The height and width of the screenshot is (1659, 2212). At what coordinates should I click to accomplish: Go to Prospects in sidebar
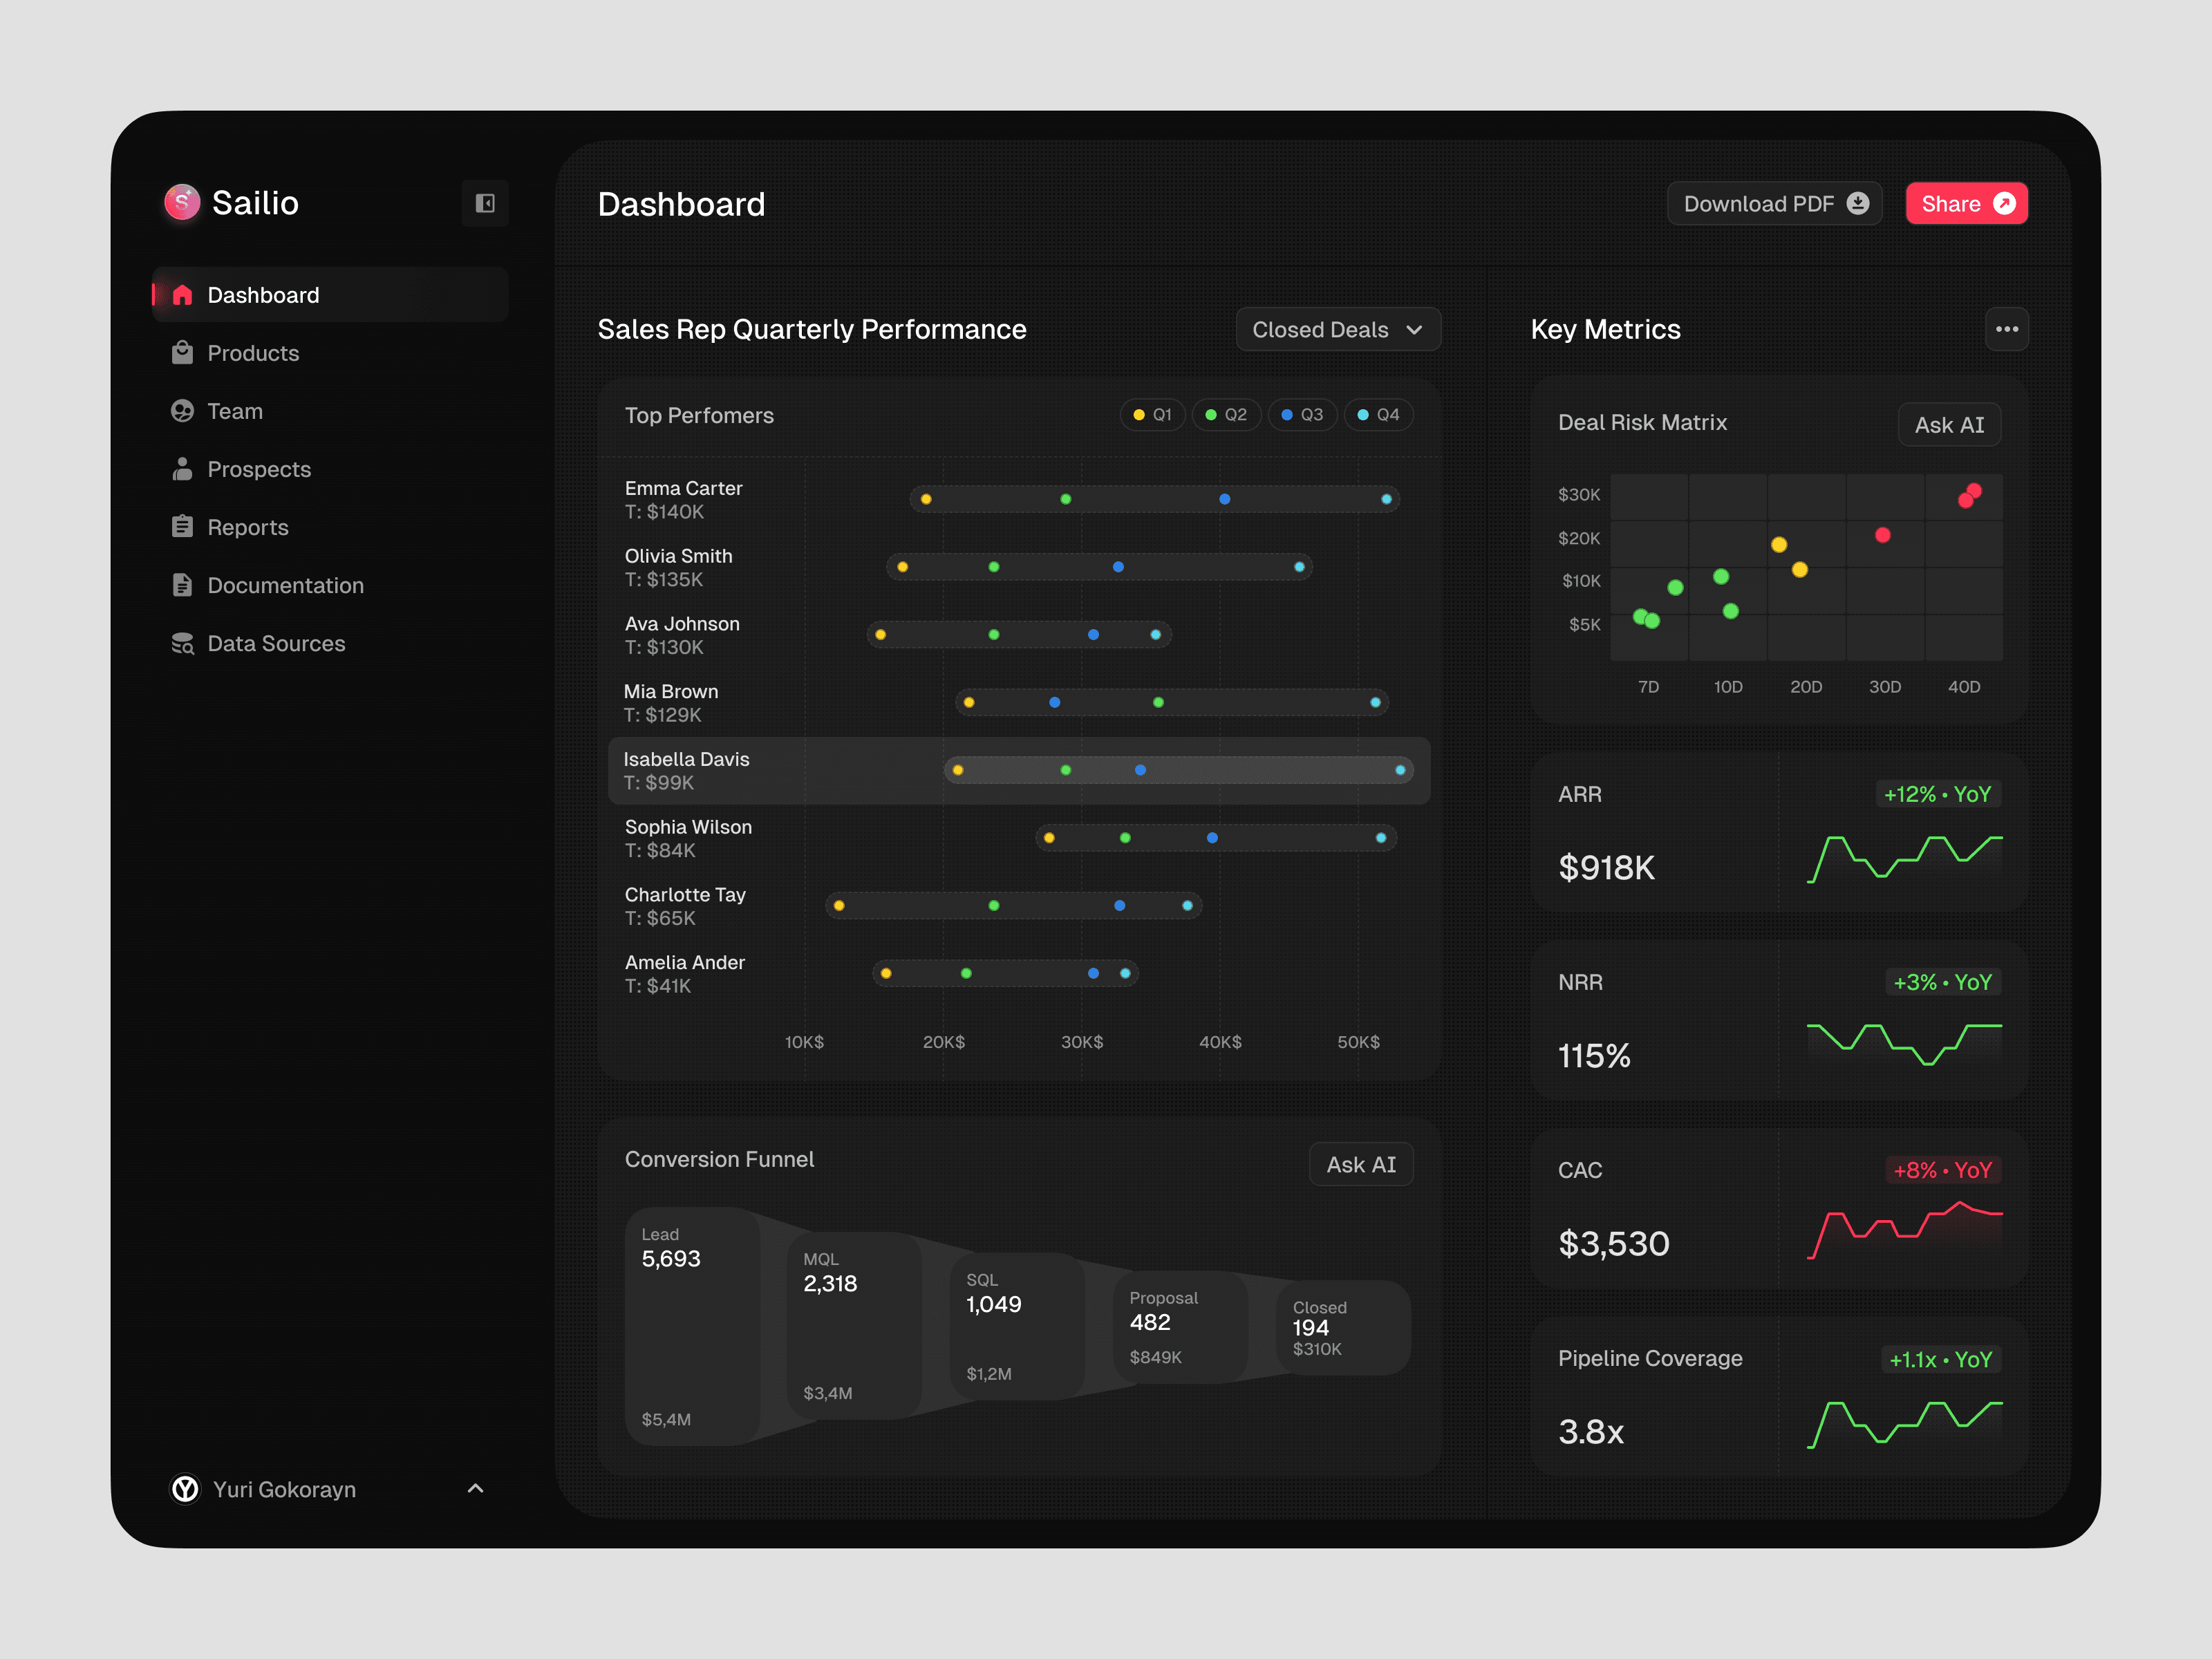coord(259,469)
